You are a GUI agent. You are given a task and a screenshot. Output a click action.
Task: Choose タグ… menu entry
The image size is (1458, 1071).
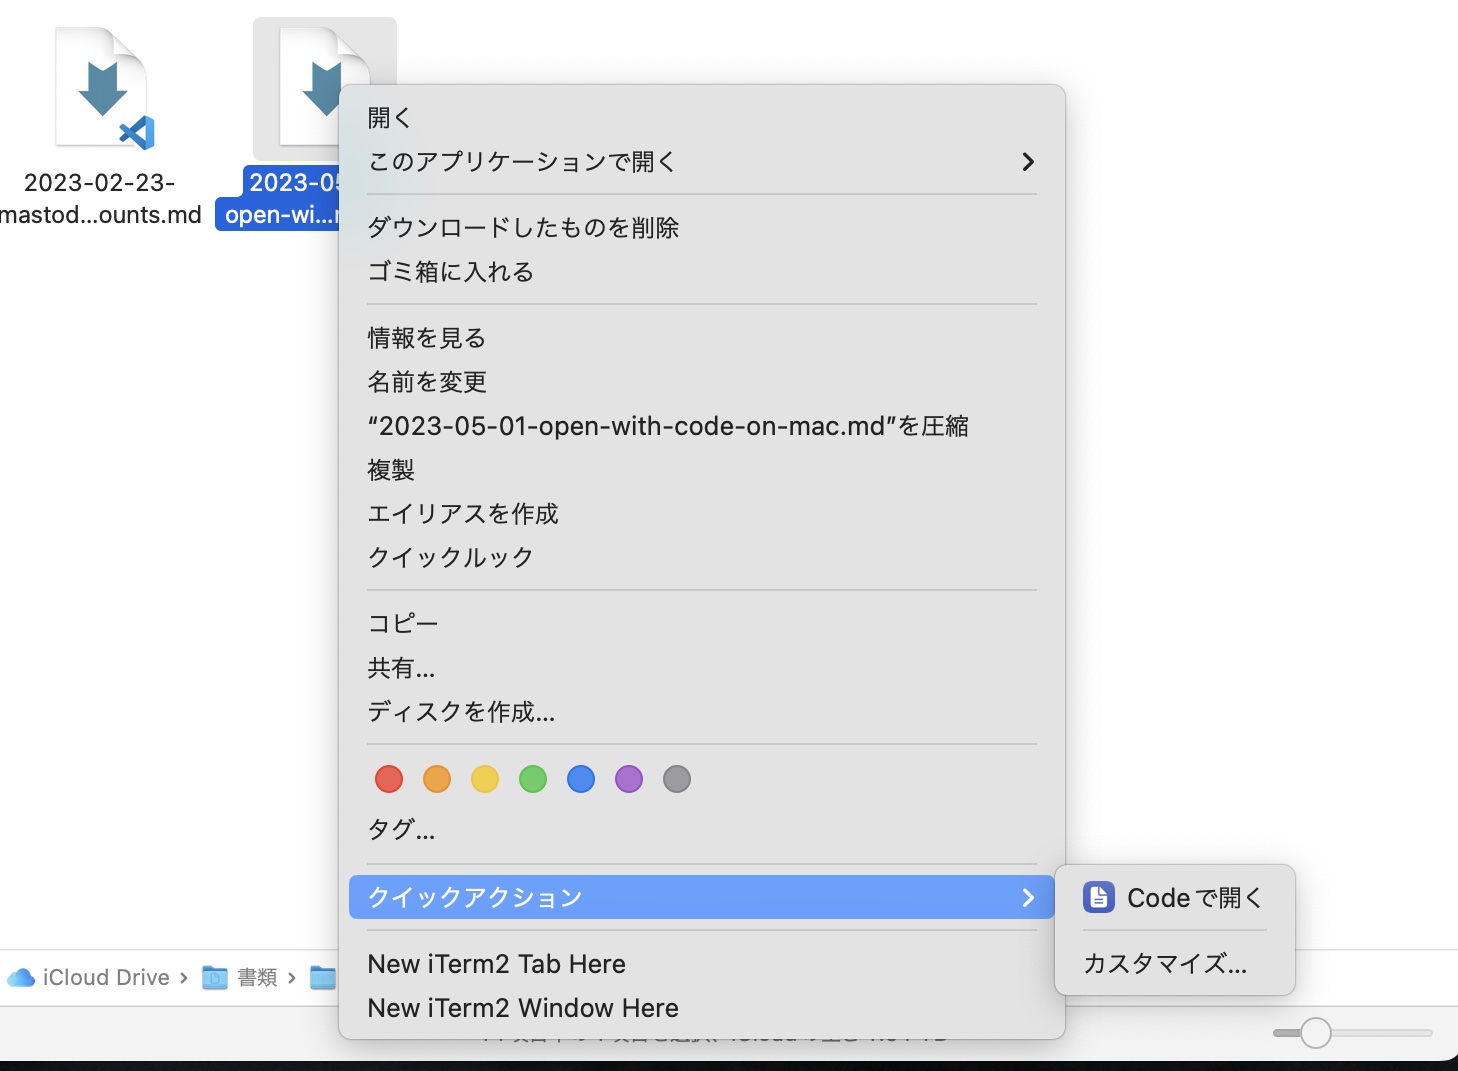point(701,829)
